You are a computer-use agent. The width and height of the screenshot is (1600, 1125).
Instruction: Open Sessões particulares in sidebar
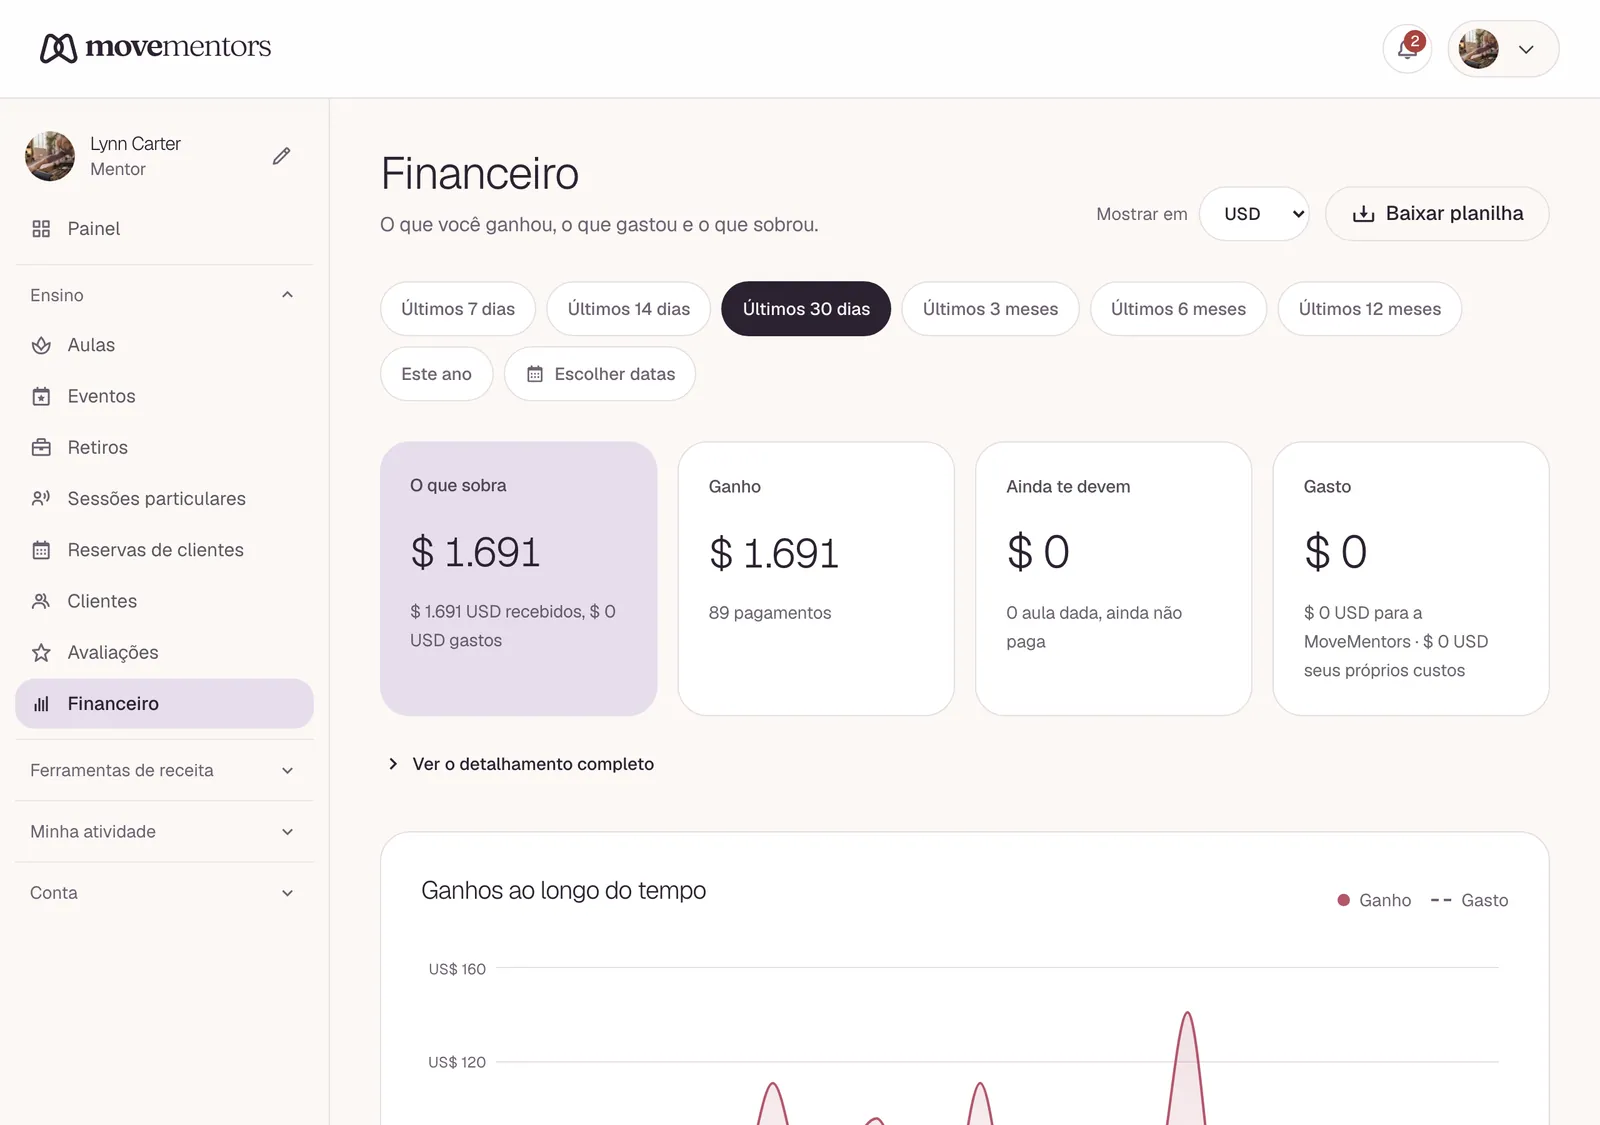point(164,498)
